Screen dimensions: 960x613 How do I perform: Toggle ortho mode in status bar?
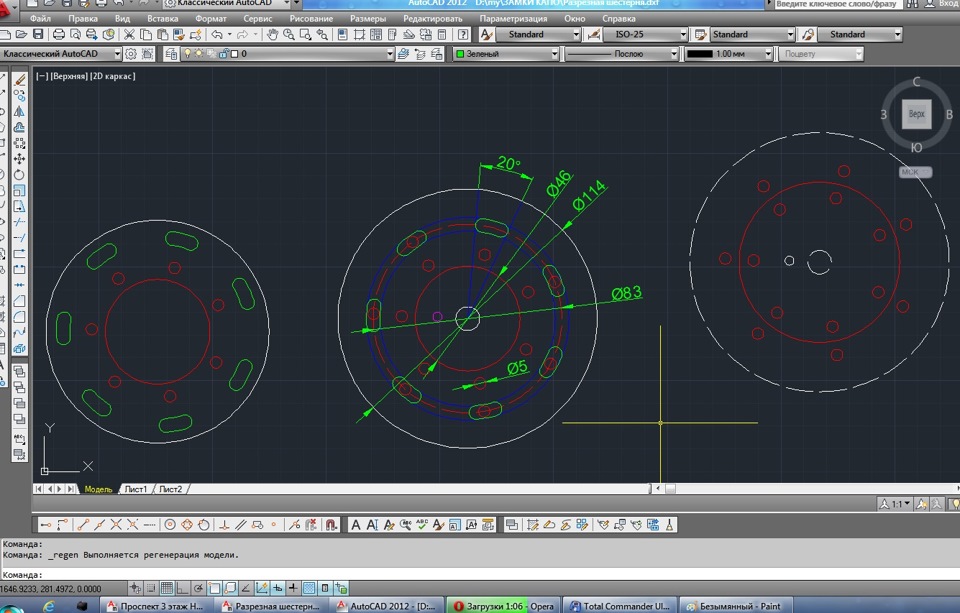pos(182,589)
